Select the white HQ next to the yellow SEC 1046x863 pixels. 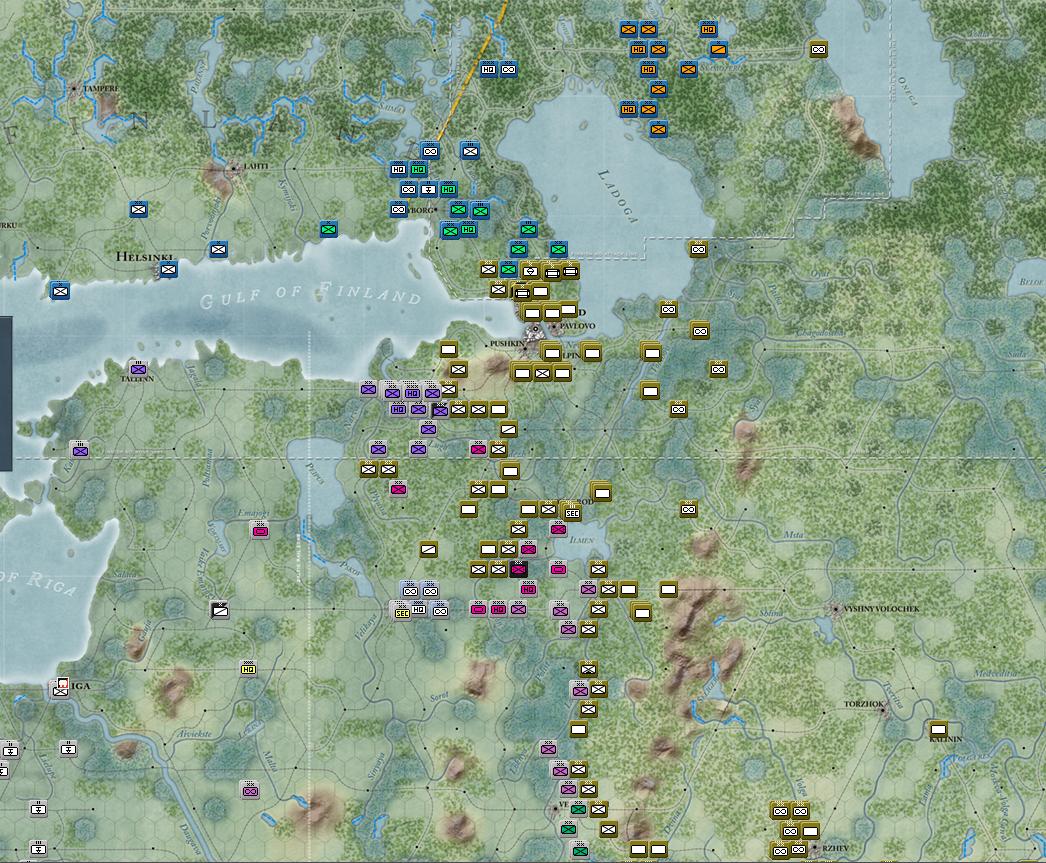(418, 609)
